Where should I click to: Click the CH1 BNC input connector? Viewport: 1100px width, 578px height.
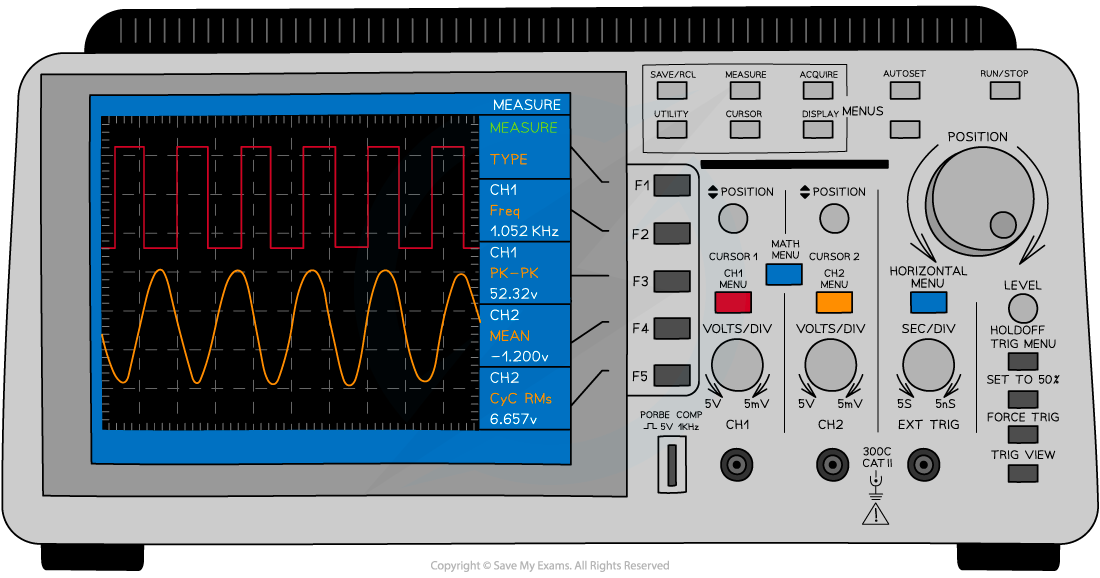point(738,464)
